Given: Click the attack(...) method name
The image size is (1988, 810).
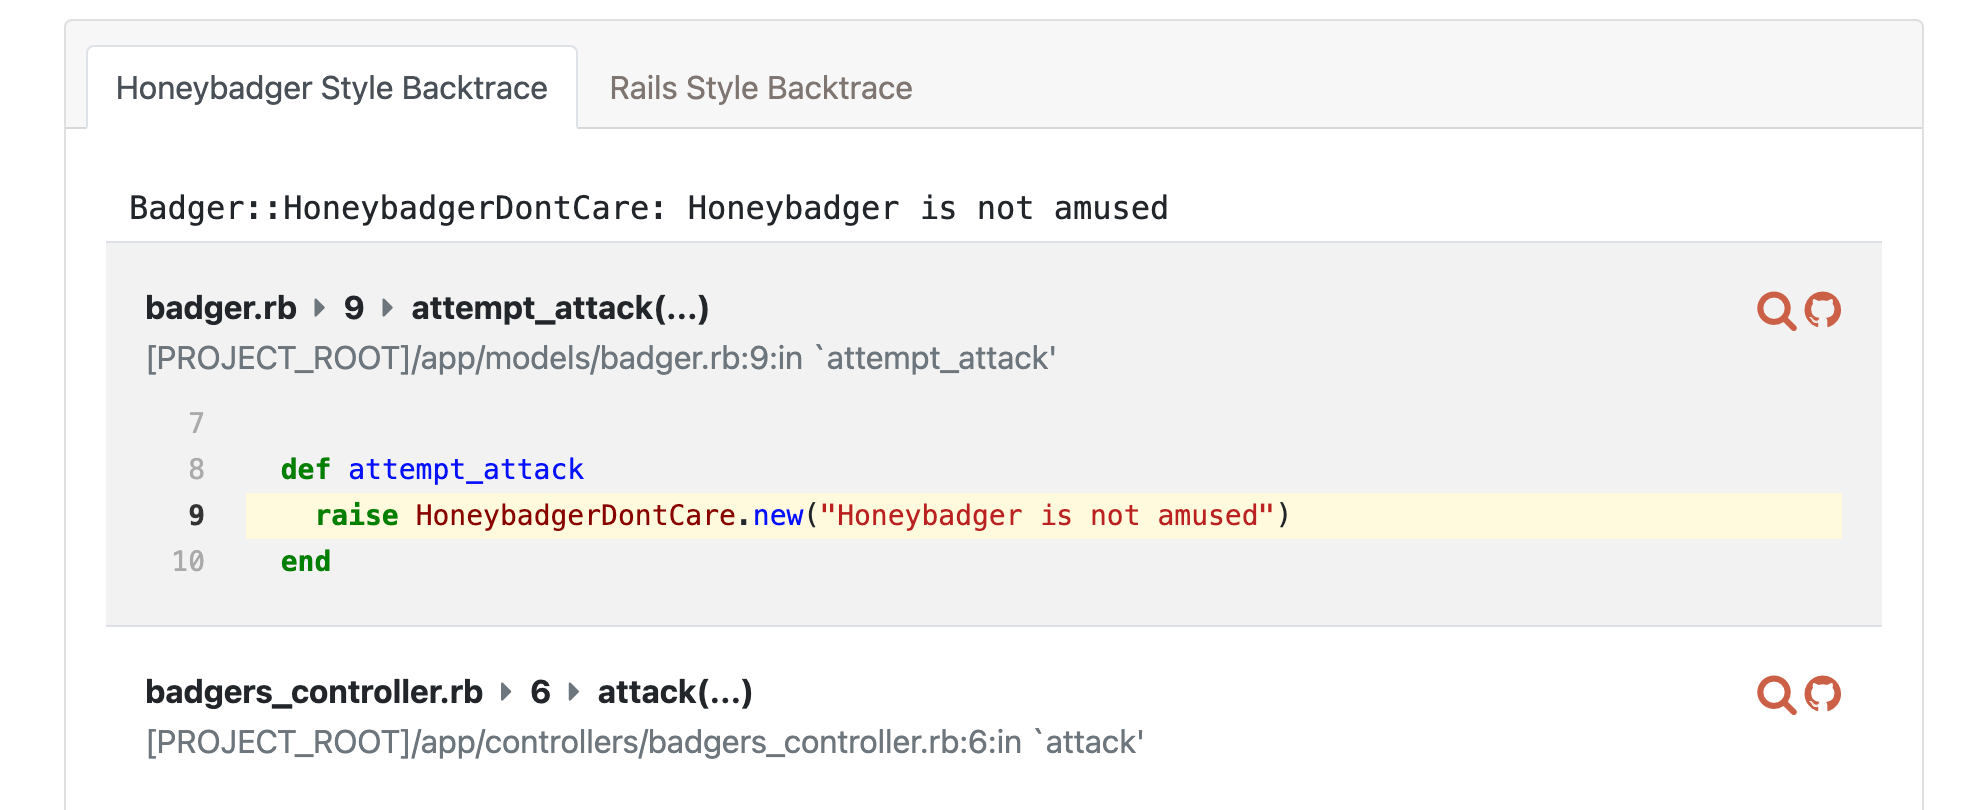Looking at the screenshot, I should coord(675,692).
